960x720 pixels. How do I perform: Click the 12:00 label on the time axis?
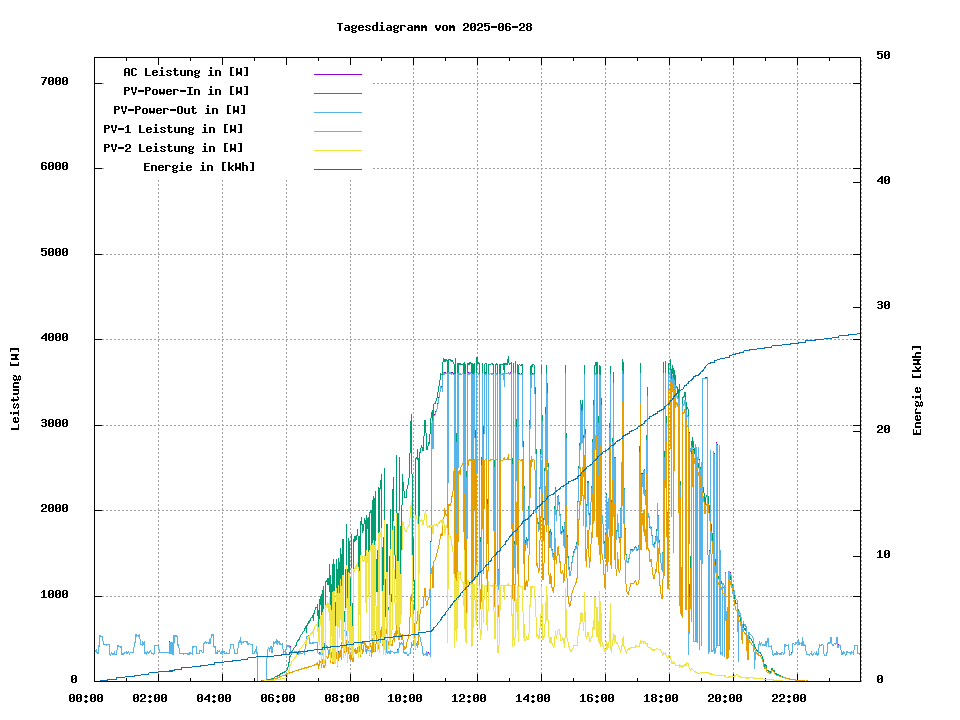pos(469,698)
